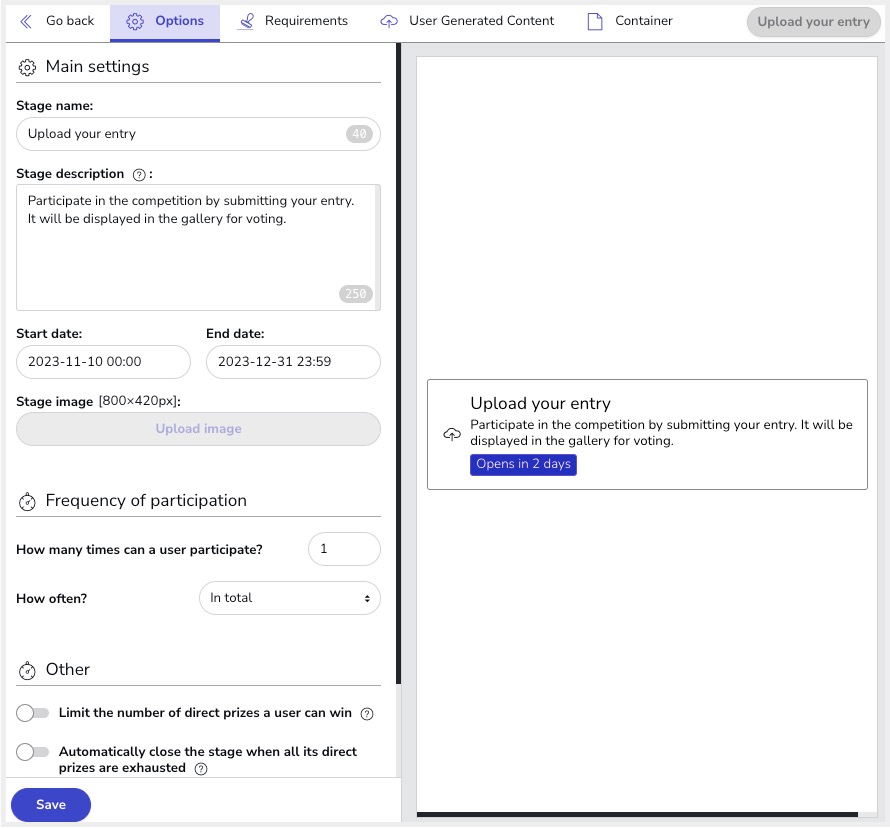890x828 pixels.
Task: Click the Upload image button
Action: (198, 429)
